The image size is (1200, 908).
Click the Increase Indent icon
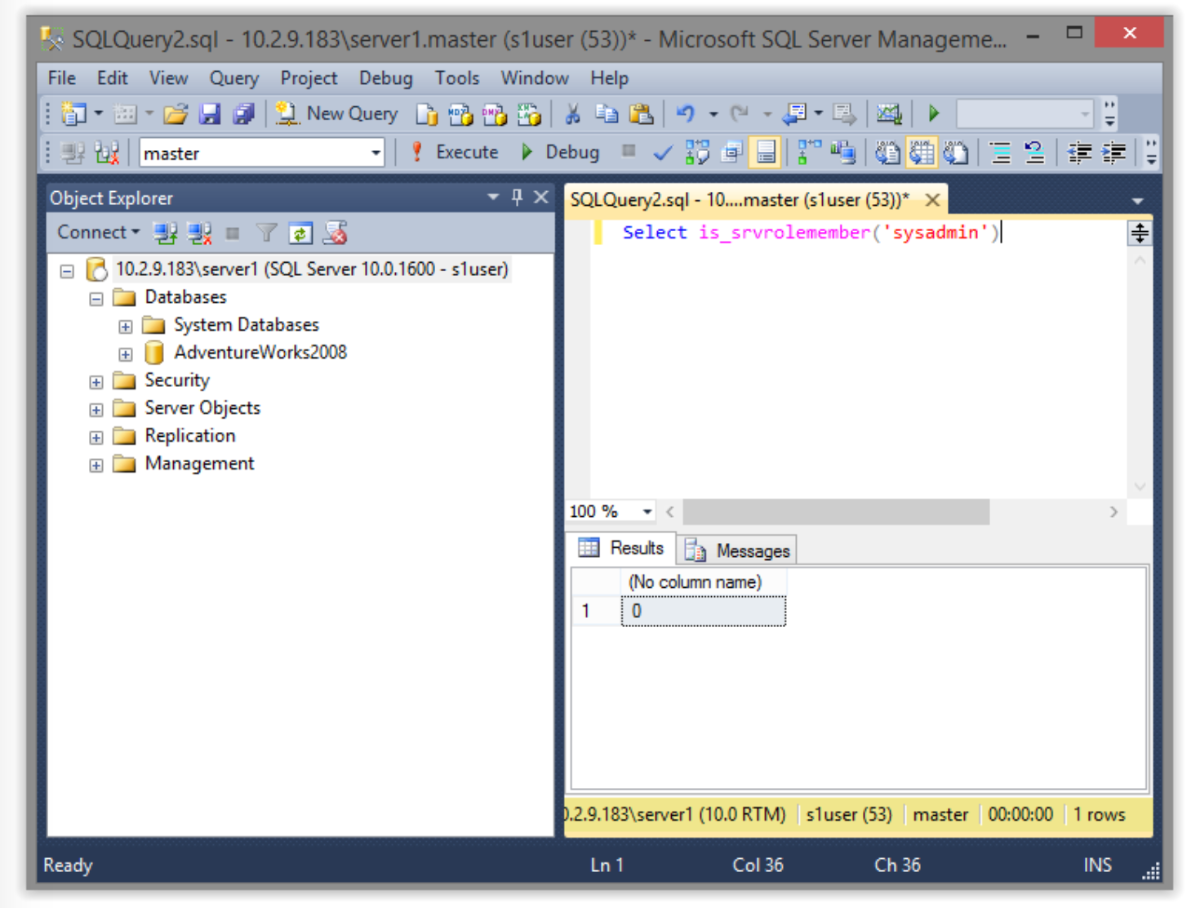pyautogui.click(x=1113, y=152)
